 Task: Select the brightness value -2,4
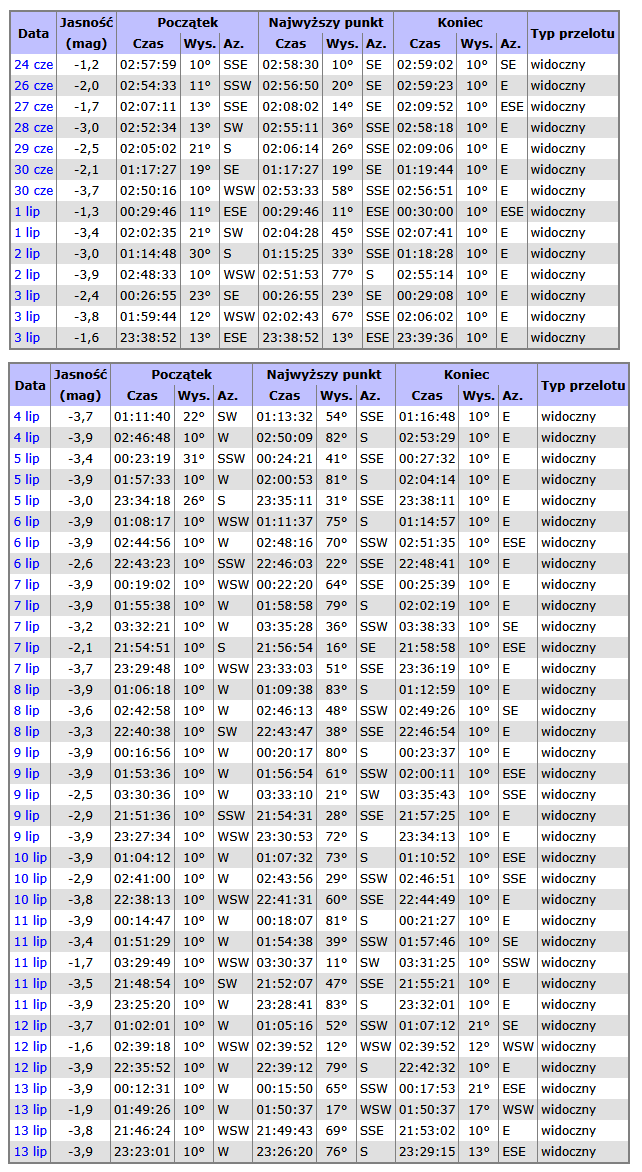click(87, 295)
